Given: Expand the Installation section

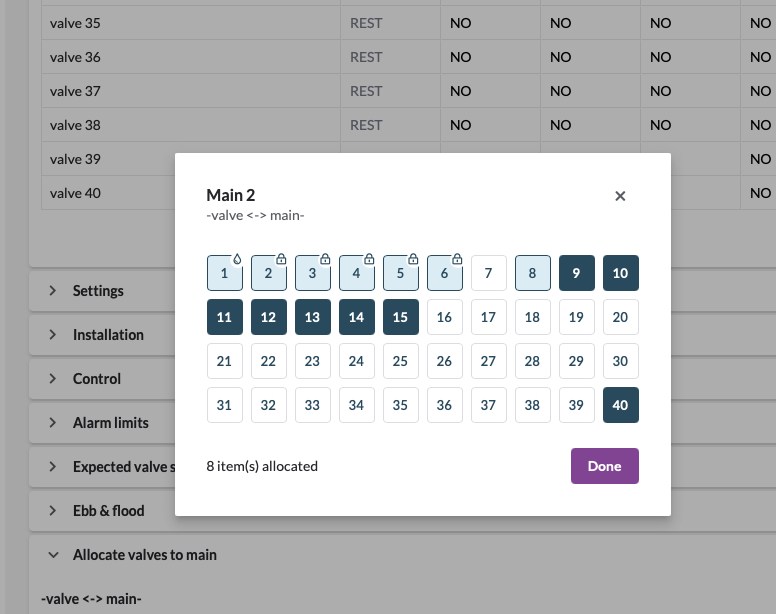Looking at the screenshot, I should pos(108,335).
